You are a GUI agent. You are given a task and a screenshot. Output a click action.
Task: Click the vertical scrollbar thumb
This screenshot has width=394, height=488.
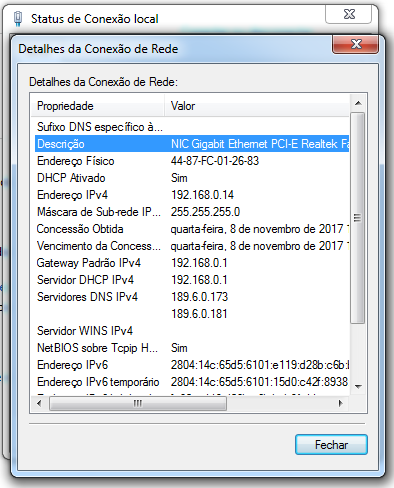(x=358, y=218)
